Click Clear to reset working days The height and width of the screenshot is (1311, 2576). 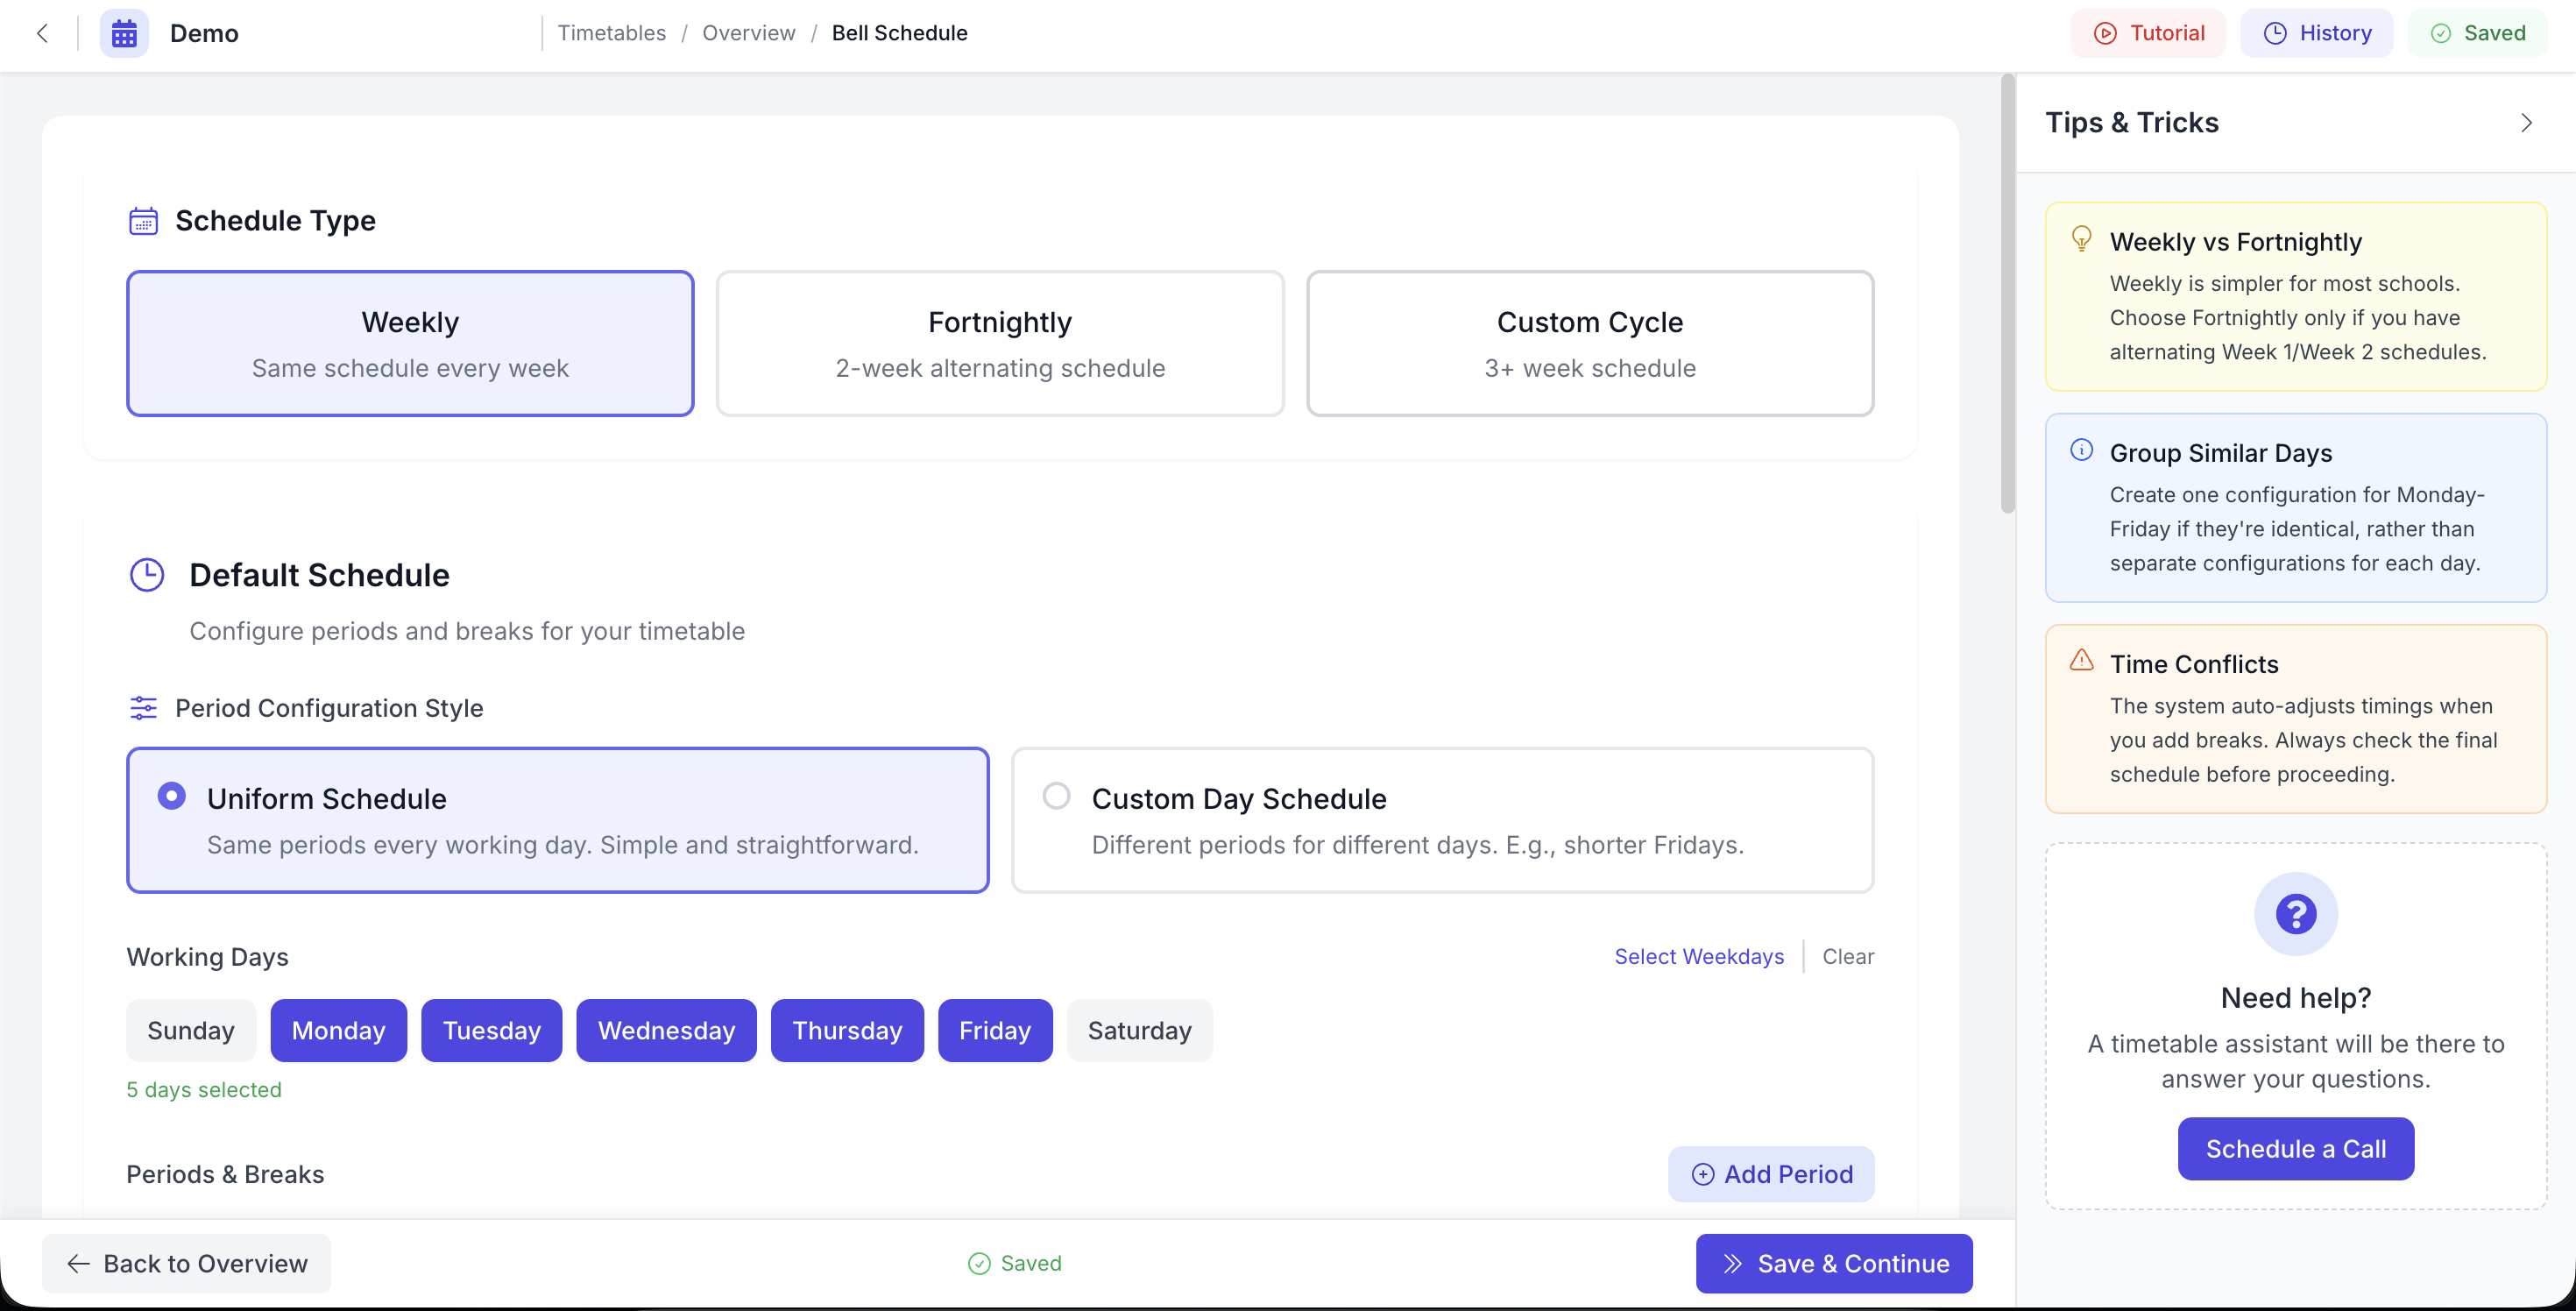click(1848, 956)
